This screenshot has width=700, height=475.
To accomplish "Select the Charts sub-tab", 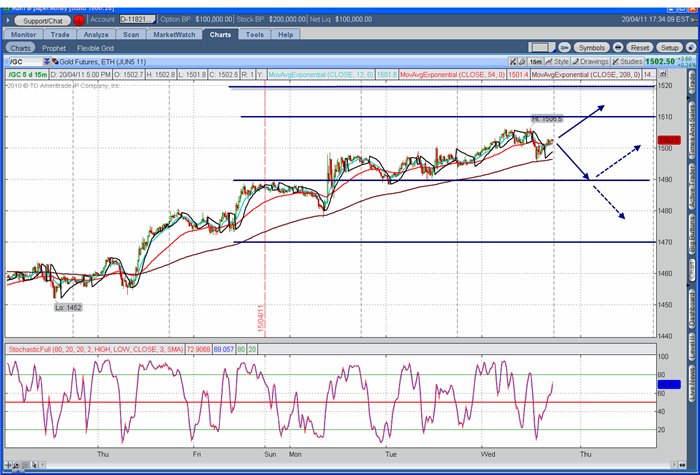I will (21, 48).
